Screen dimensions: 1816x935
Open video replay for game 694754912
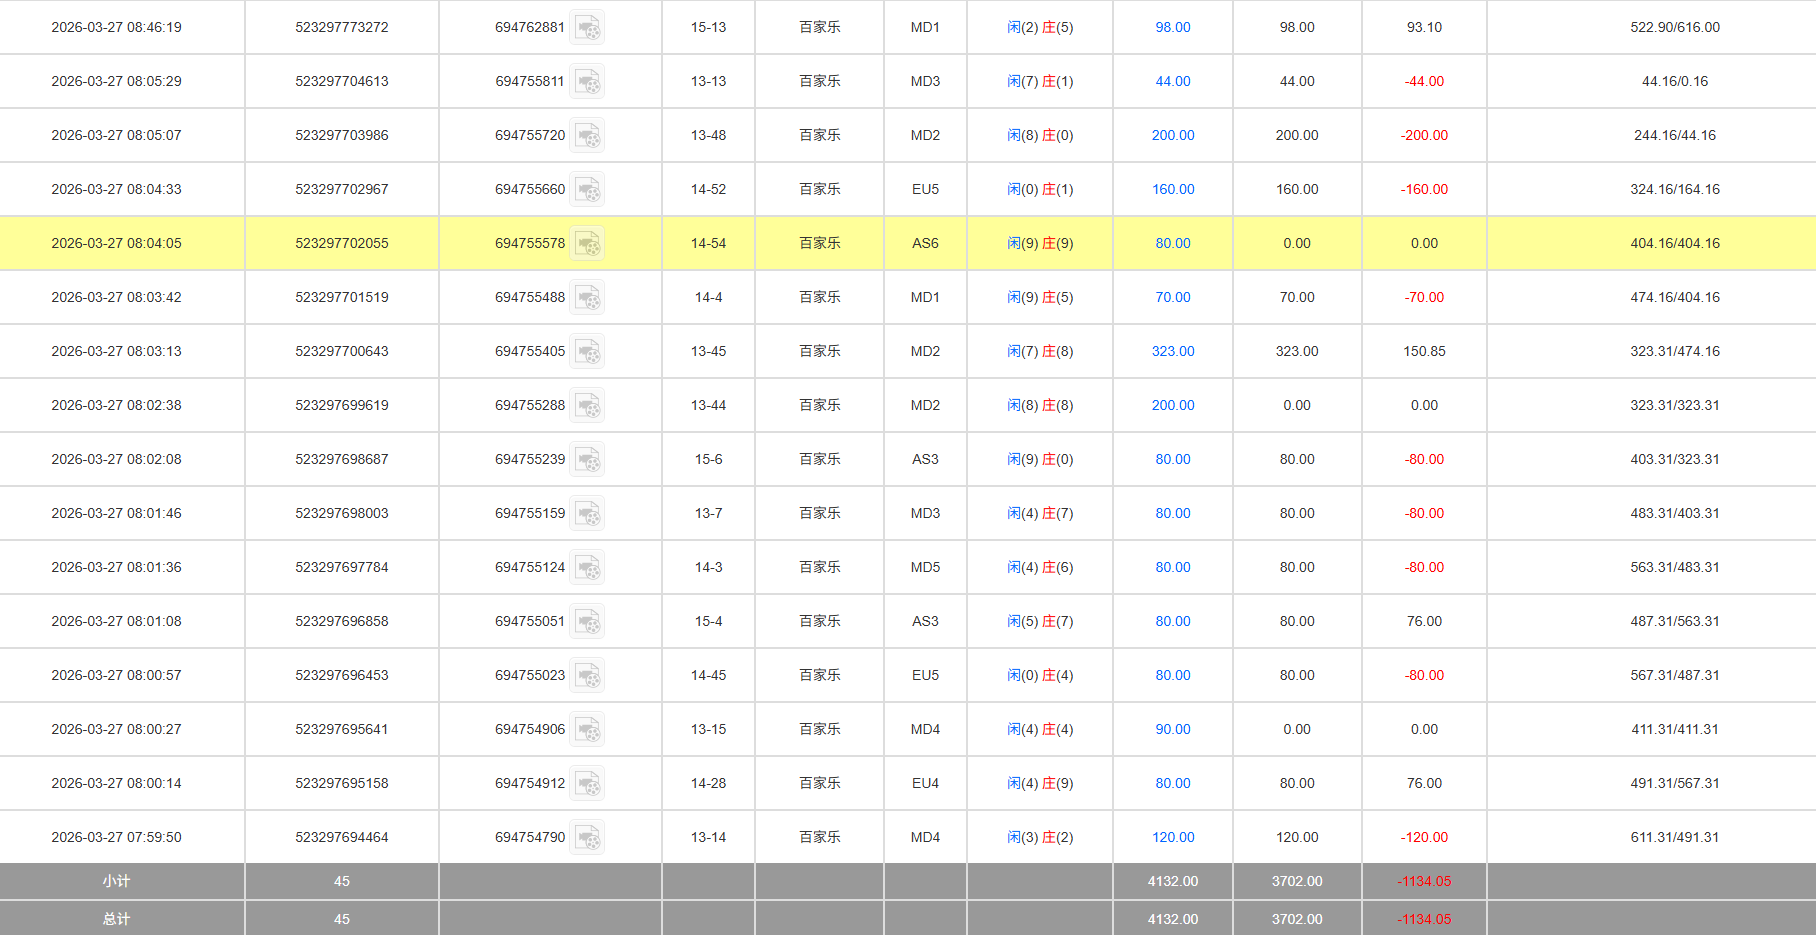588,783
